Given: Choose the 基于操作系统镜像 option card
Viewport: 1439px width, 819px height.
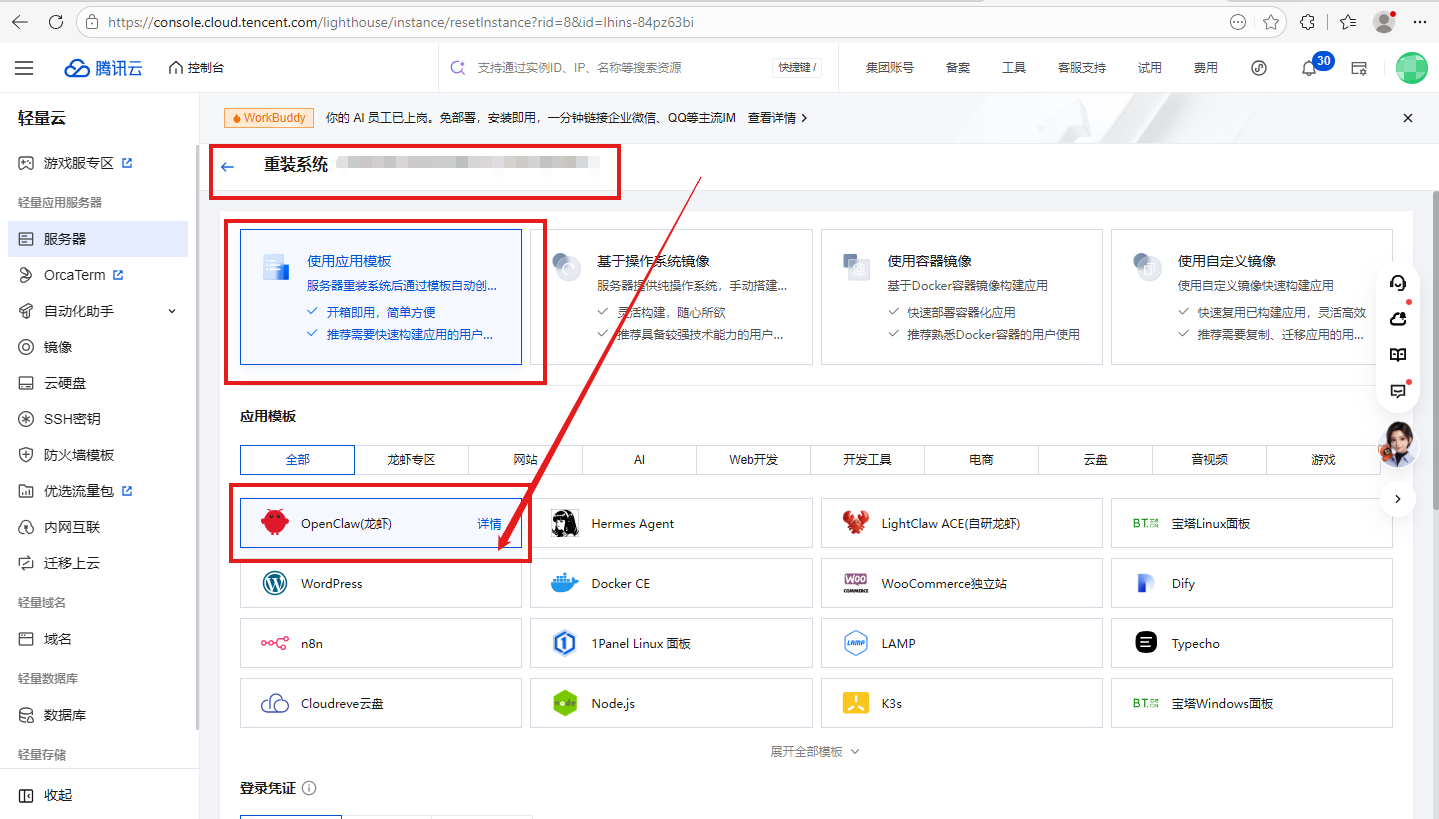Looking at the screenshot, I should pyautogui.click(x=671, y=297).
